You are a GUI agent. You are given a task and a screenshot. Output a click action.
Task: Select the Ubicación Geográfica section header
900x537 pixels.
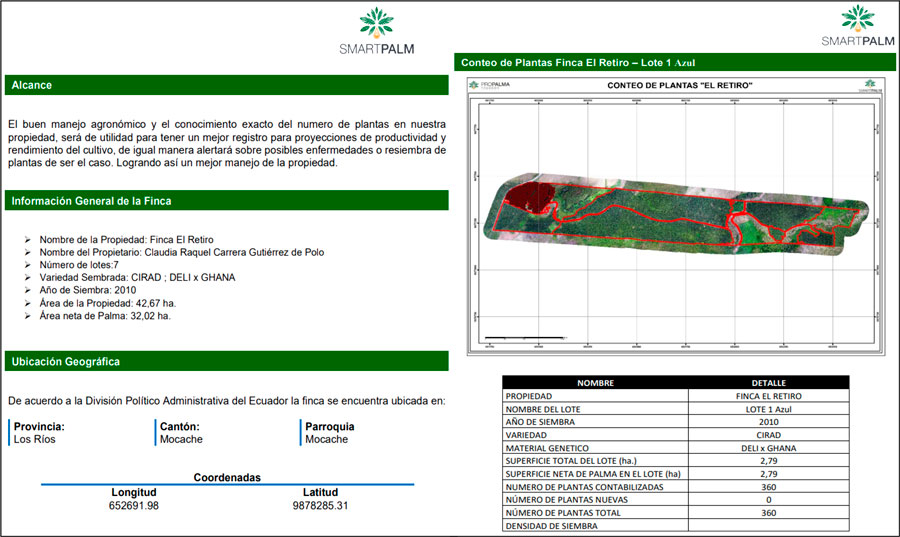coord(226,361)
